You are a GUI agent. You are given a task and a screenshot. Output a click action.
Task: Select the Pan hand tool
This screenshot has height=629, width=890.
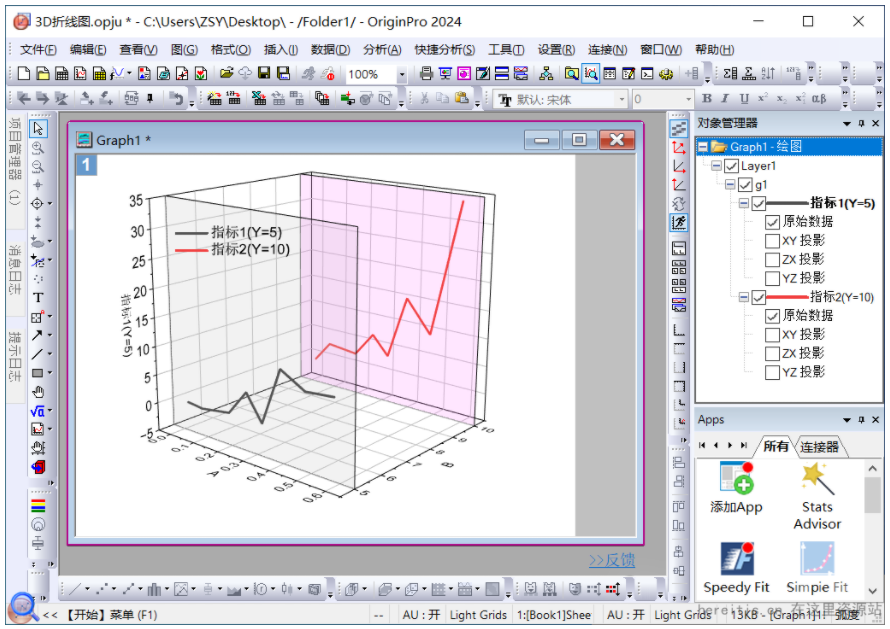click(x=38, y=392)
